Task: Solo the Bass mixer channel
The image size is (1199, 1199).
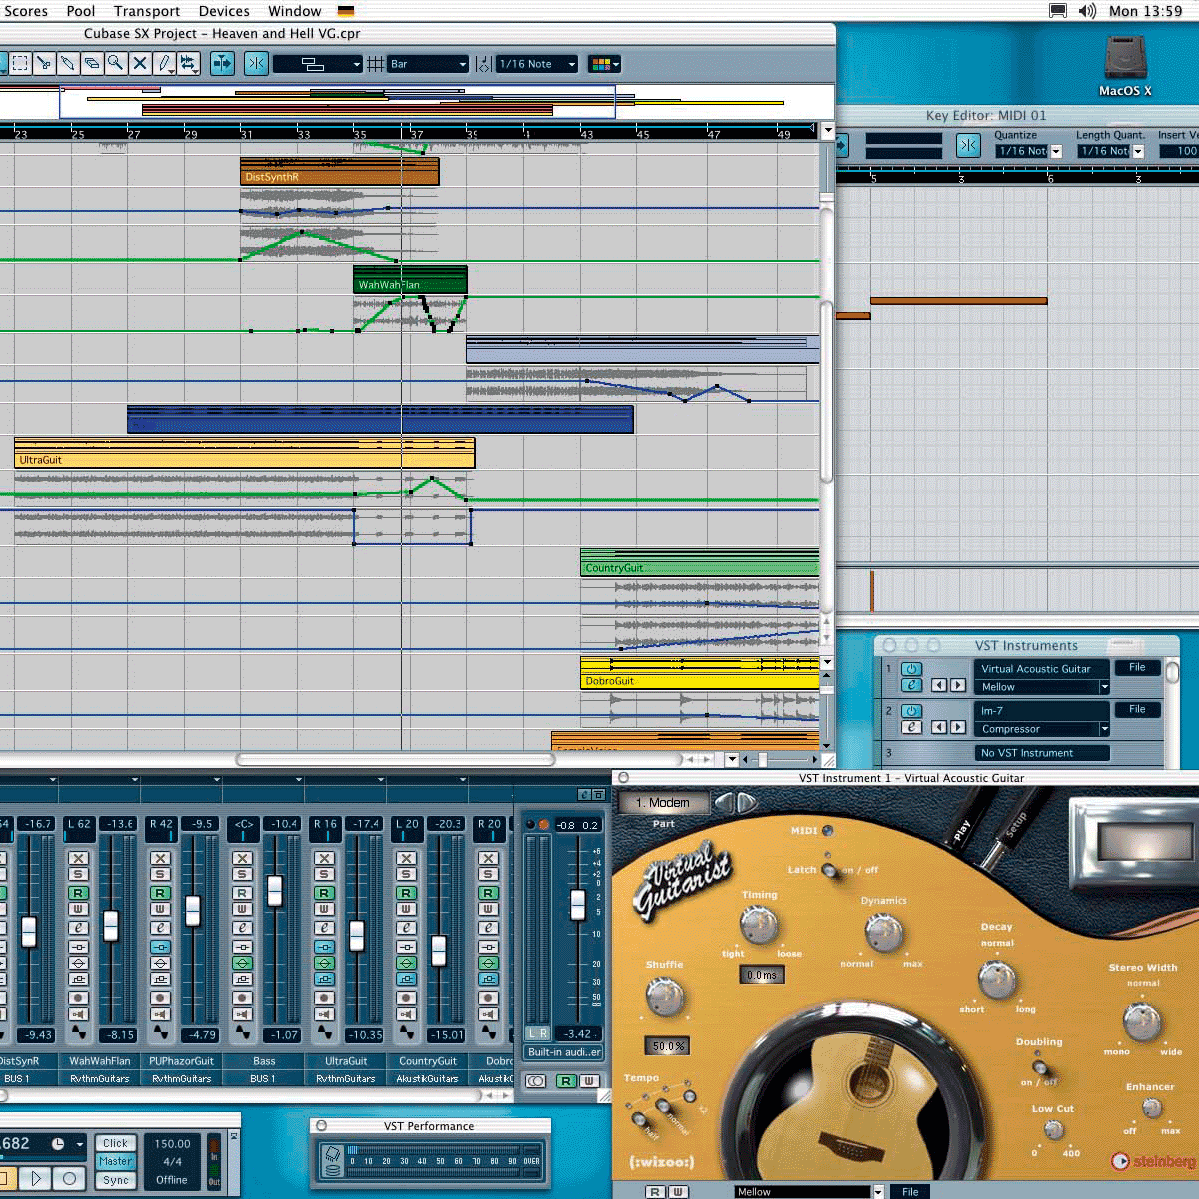Action: click(241, 875)
